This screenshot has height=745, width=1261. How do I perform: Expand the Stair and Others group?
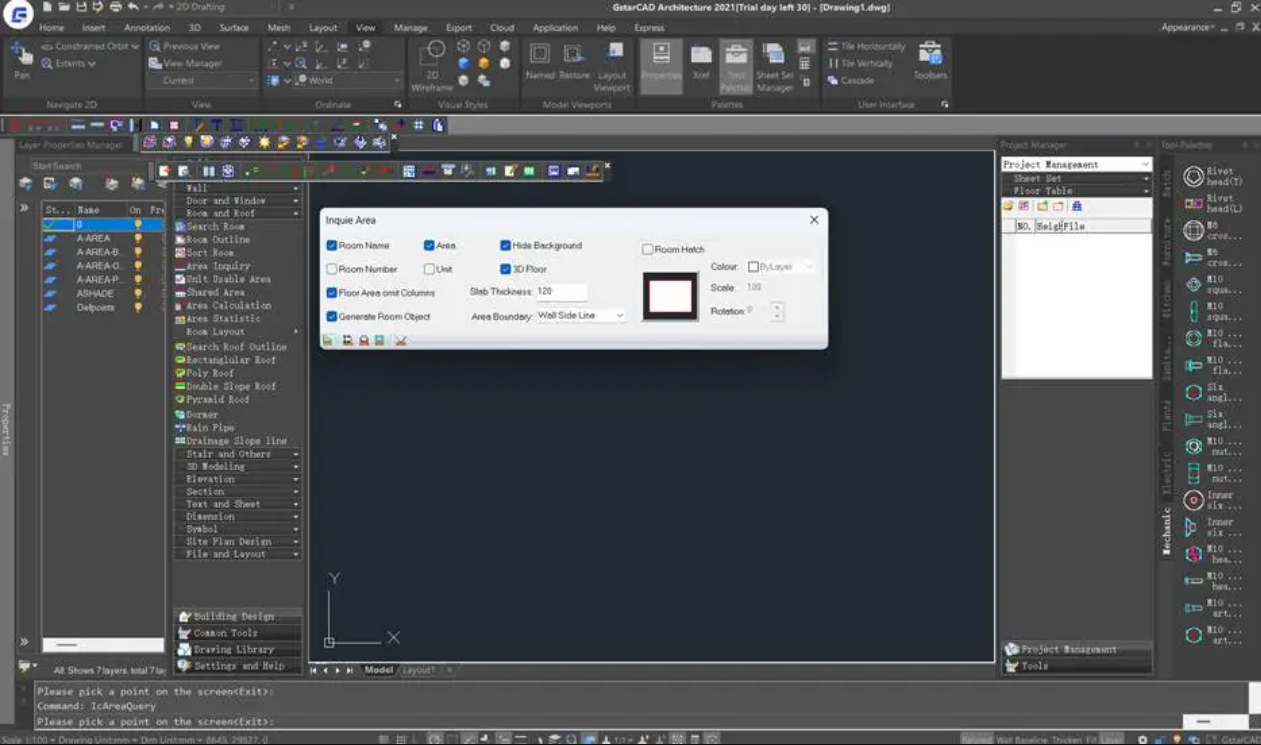pyautogui.click(x=238, y=454)
